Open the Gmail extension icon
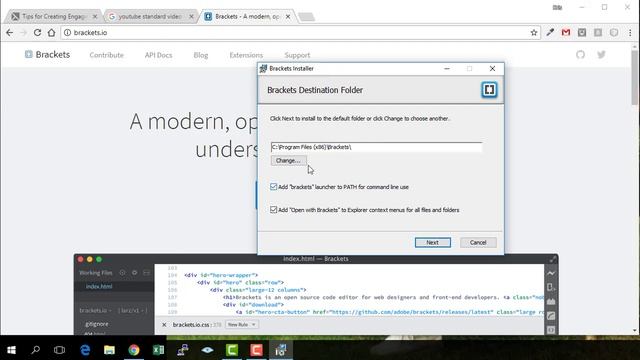The image size is (640, 360). pyautogui.click(x=566, y=32)
